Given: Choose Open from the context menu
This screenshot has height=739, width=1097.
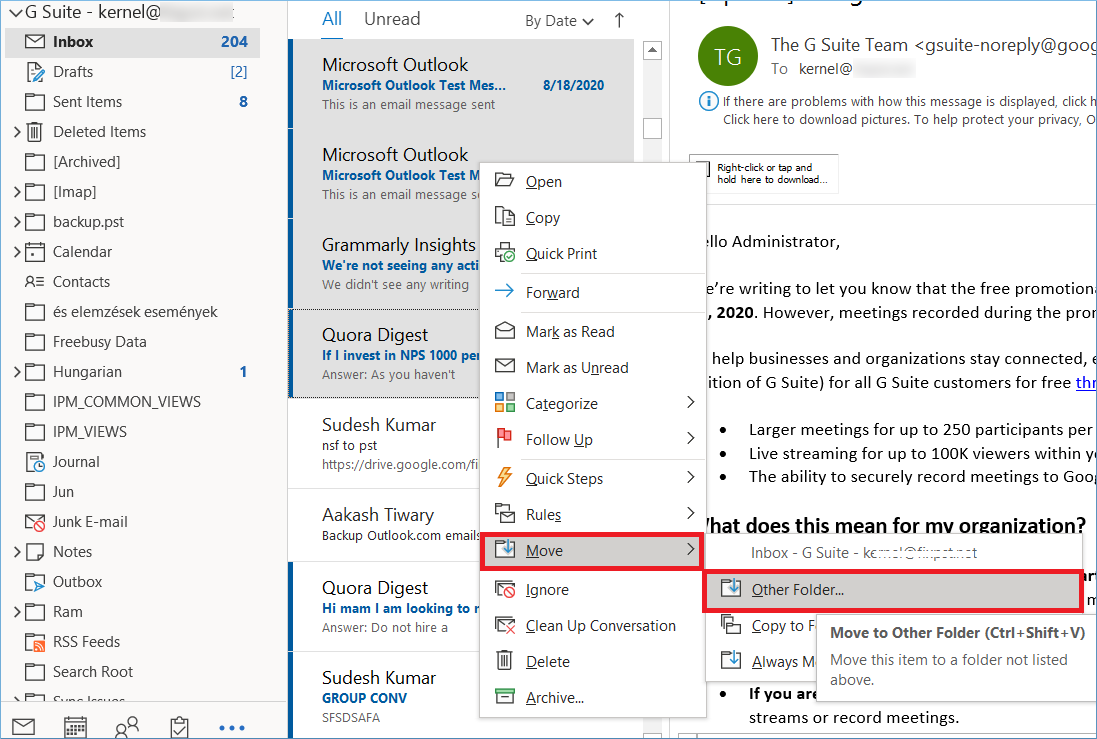Looking at the screenshot, I should pos(593,181).
